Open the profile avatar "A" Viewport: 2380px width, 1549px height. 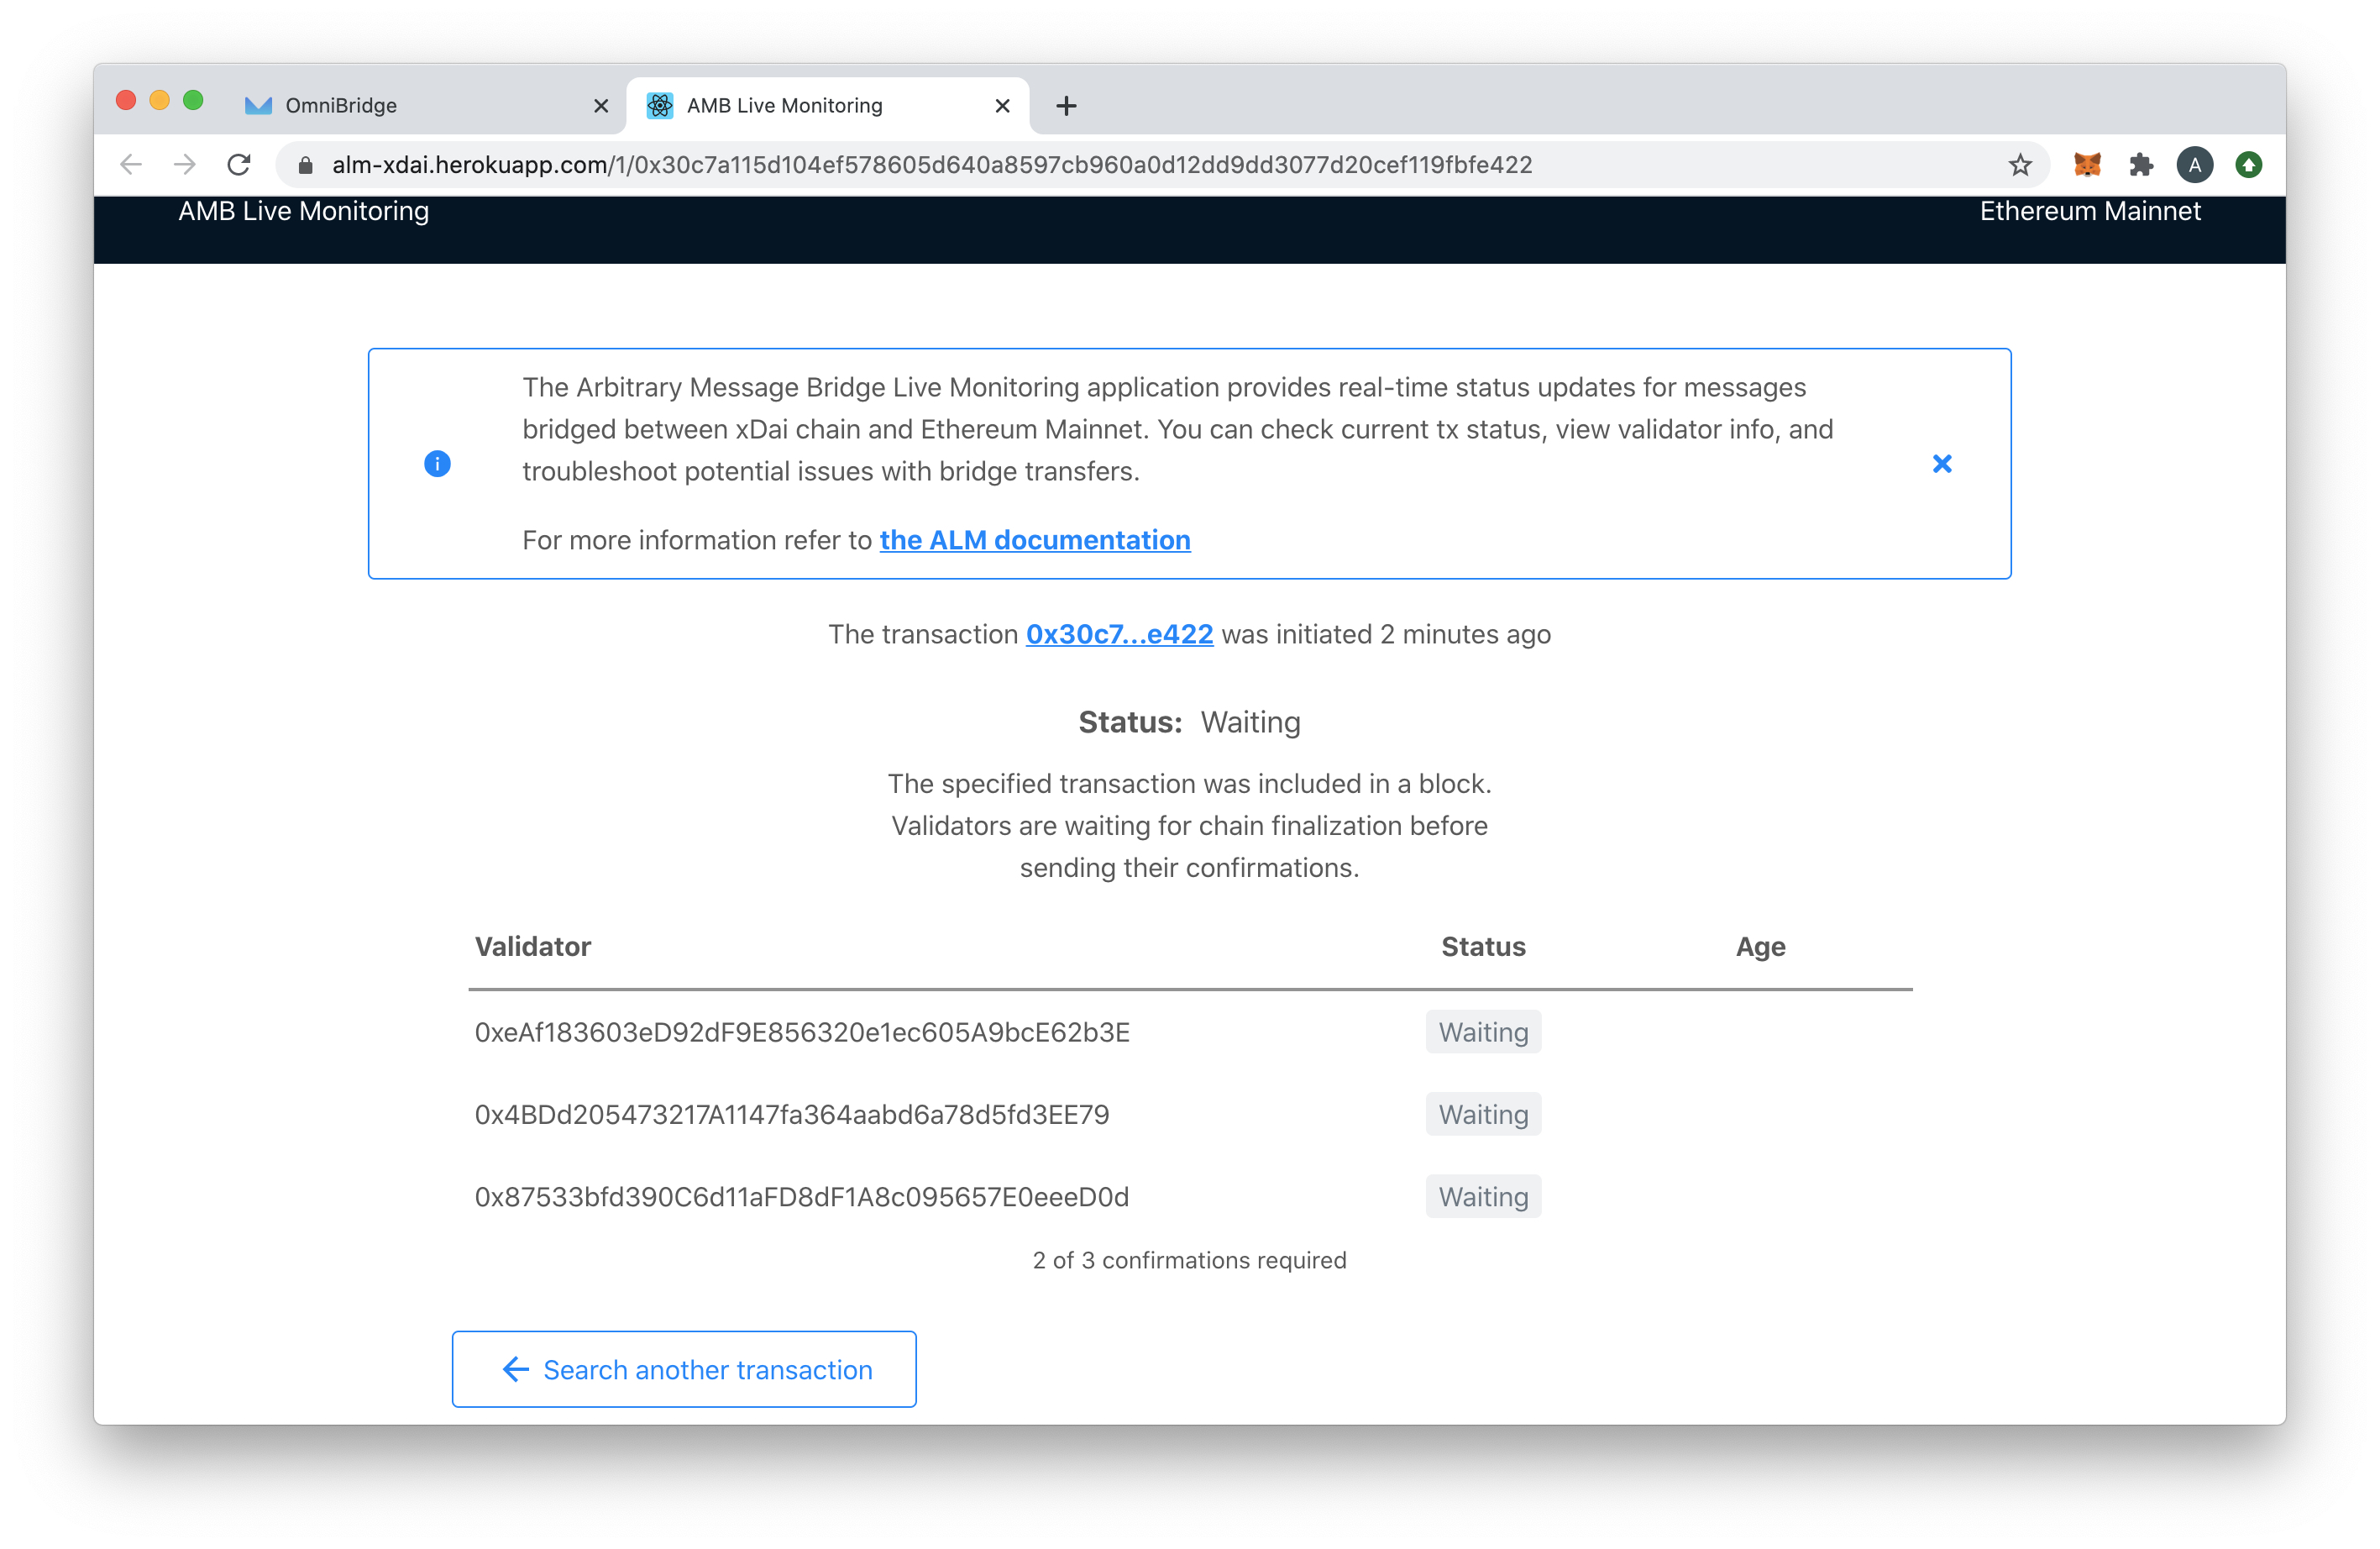pos(2195,165)
